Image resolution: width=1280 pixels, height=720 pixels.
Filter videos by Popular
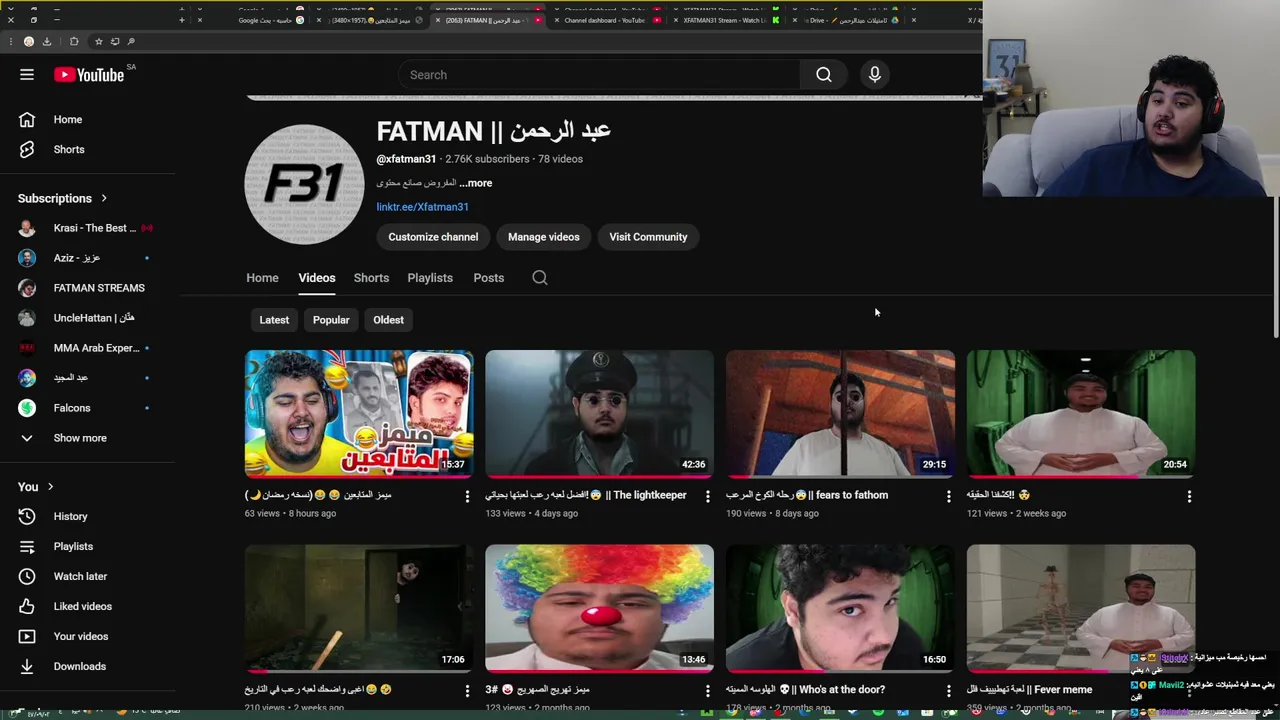(x=331, y=320)
